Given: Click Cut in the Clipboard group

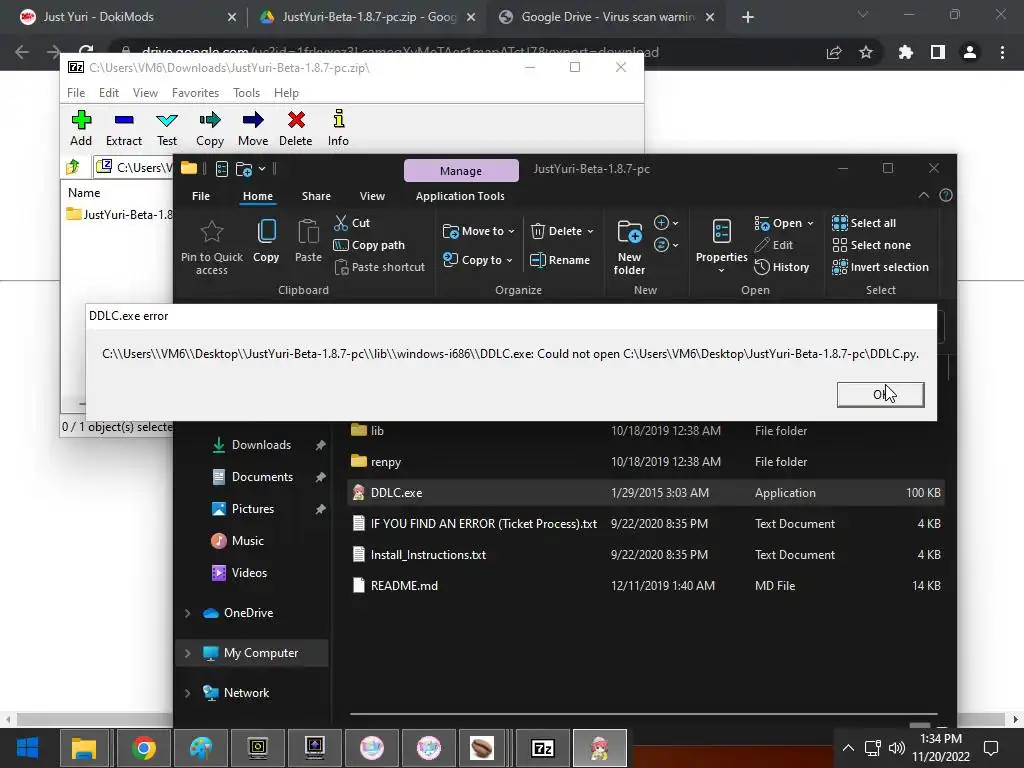Looking at the screenshot, I should click(x=352, y=223).
